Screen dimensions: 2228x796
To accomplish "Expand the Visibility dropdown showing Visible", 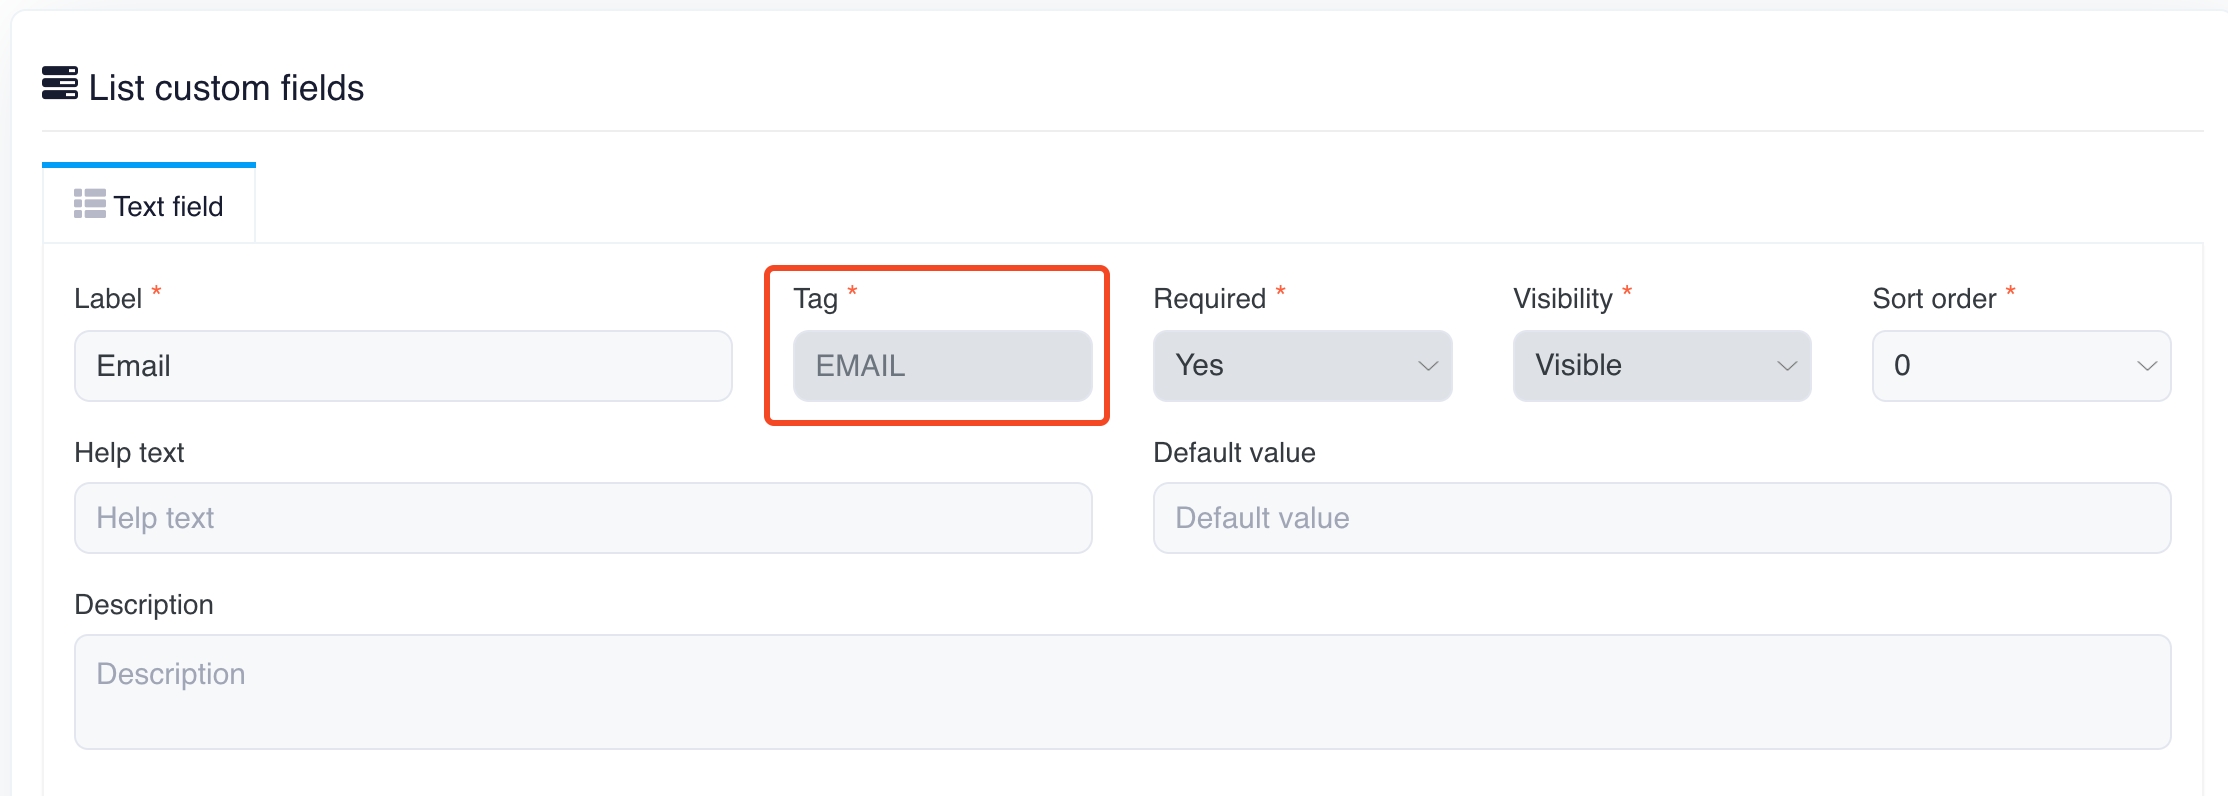I will tap(1661, 366).
